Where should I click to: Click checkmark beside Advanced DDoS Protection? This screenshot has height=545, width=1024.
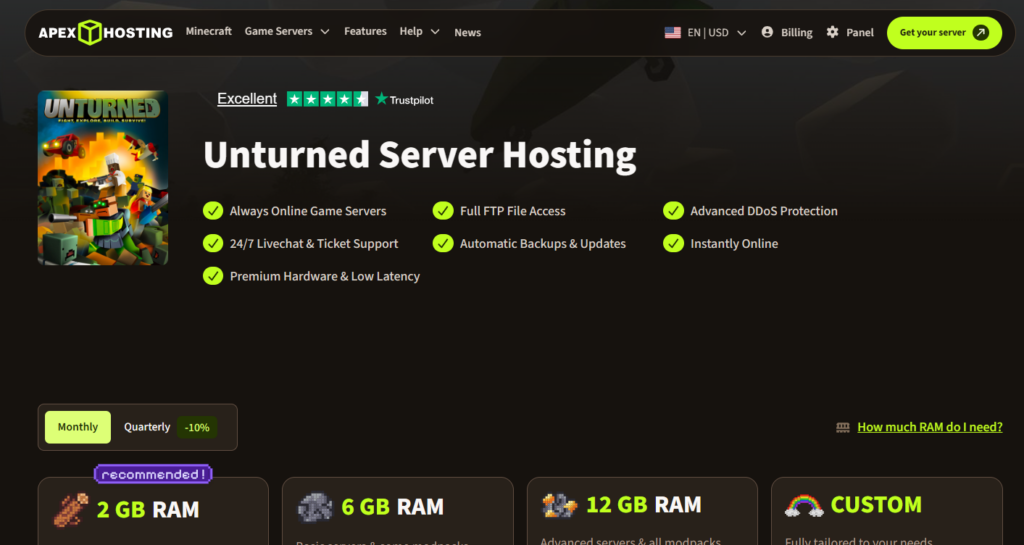(x=673, y=211)
